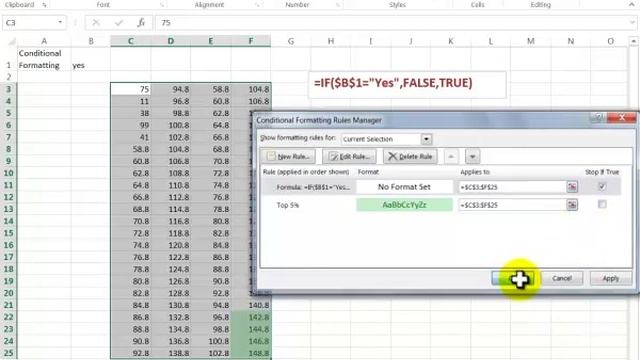Open the Name Box dropdown arrow
This screenshot has height=360, width=640.
(x=60, y=22)
